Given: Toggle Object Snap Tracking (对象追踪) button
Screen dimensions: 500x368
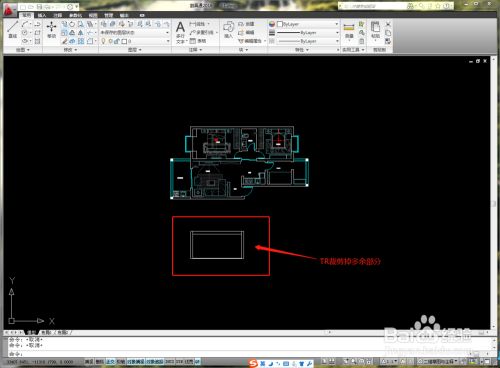Looking at the screenshot, I should click(155, 361).
